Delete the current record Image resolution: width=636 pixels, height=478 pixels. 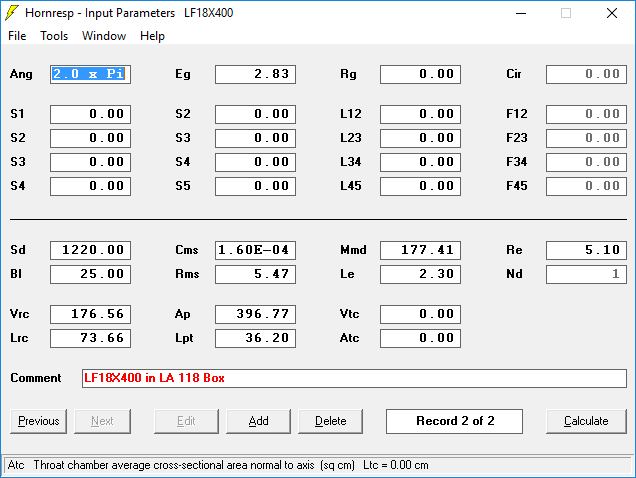tap(331, 421)
